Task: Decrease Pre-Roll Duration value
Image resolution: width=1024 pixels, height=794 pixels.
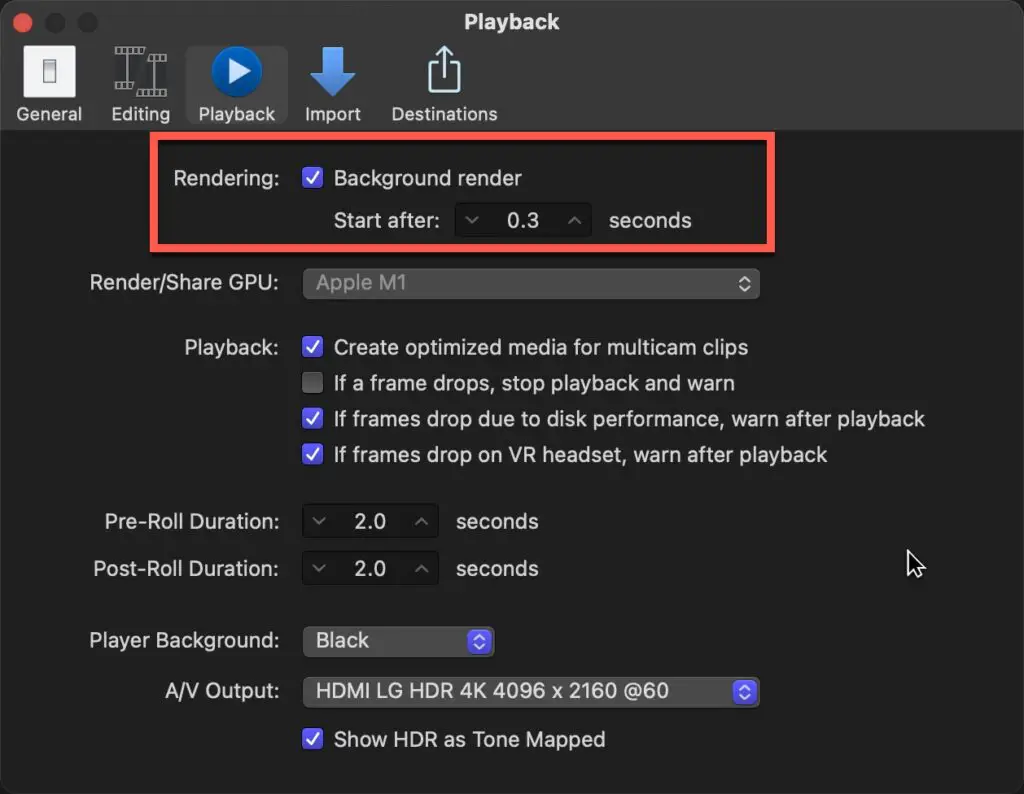Action: click(319, 521)
